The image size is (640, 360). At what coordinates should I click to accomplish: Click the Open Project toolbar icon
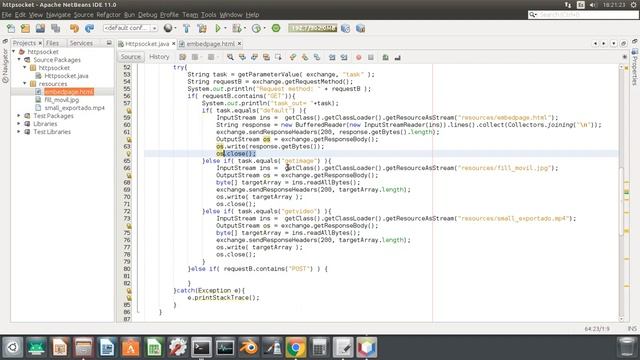(40, 28)
